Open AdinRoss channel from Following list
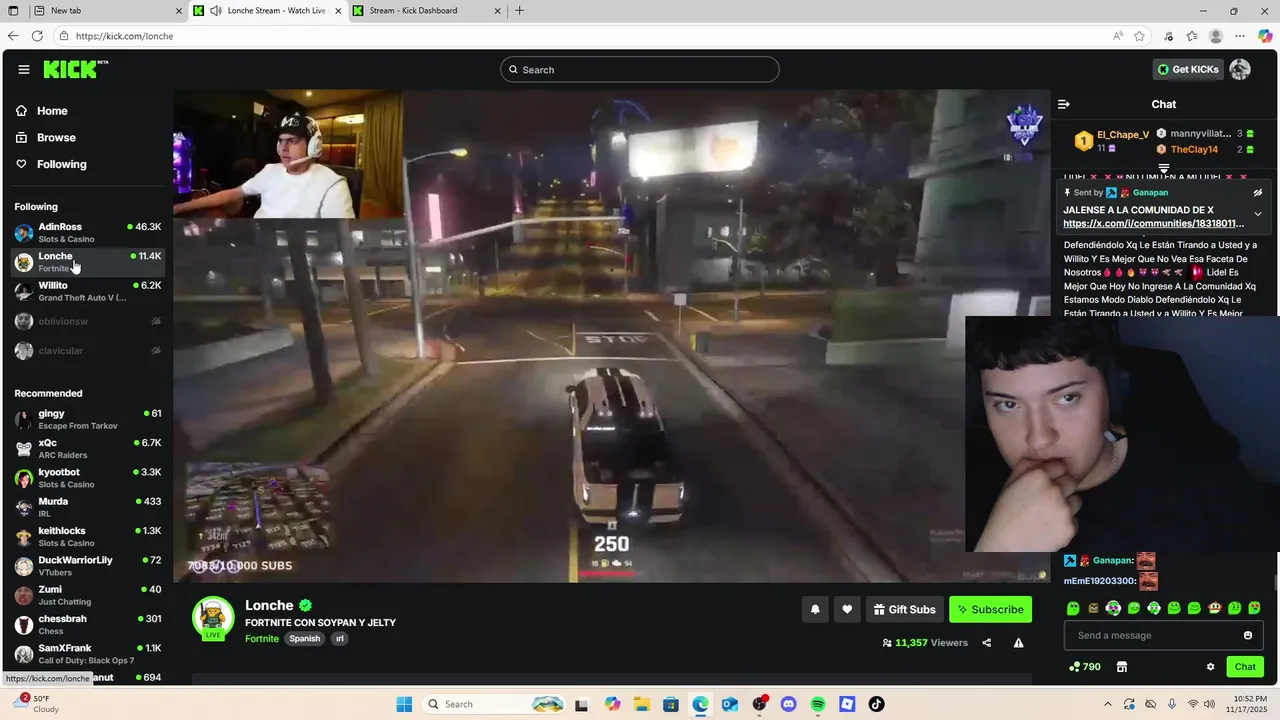 (x=88, y=233)
